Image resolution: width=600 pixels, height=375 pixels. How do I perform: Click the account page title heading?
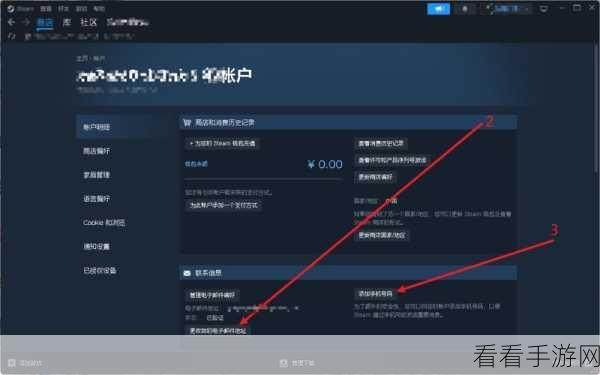pos(165,75)
